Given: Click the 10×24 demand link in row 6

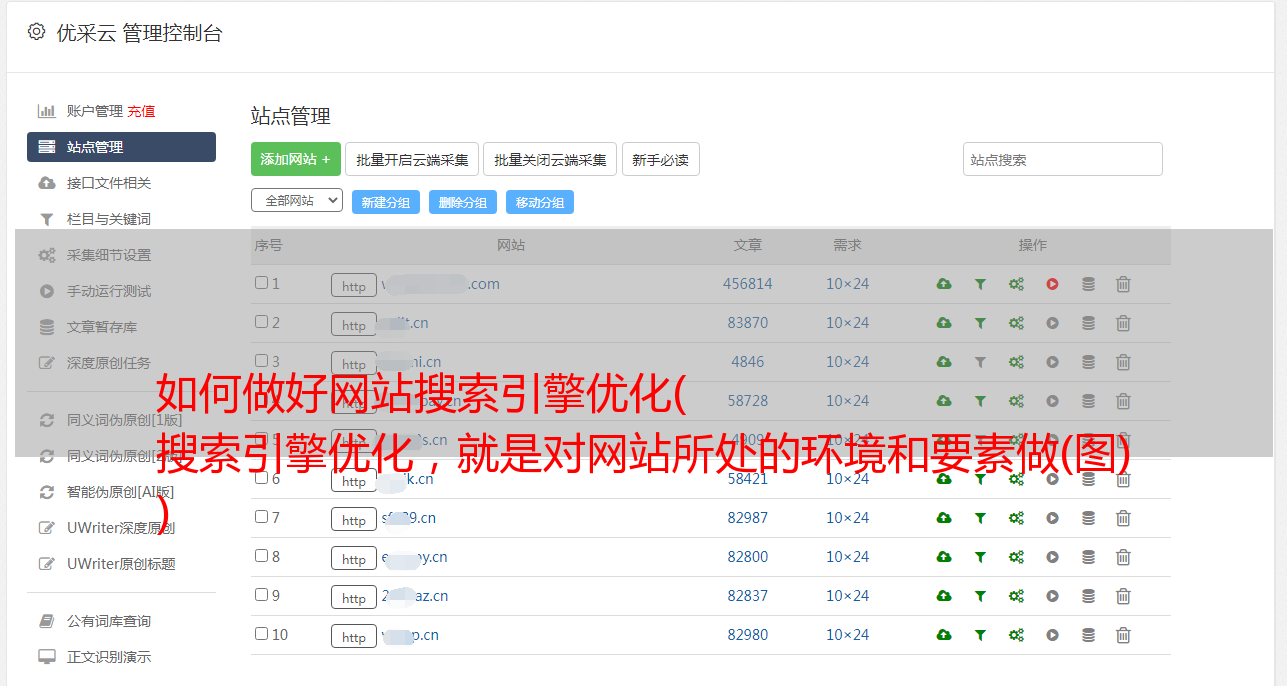Looking at the screenshot, I should [x=848, y=479].
